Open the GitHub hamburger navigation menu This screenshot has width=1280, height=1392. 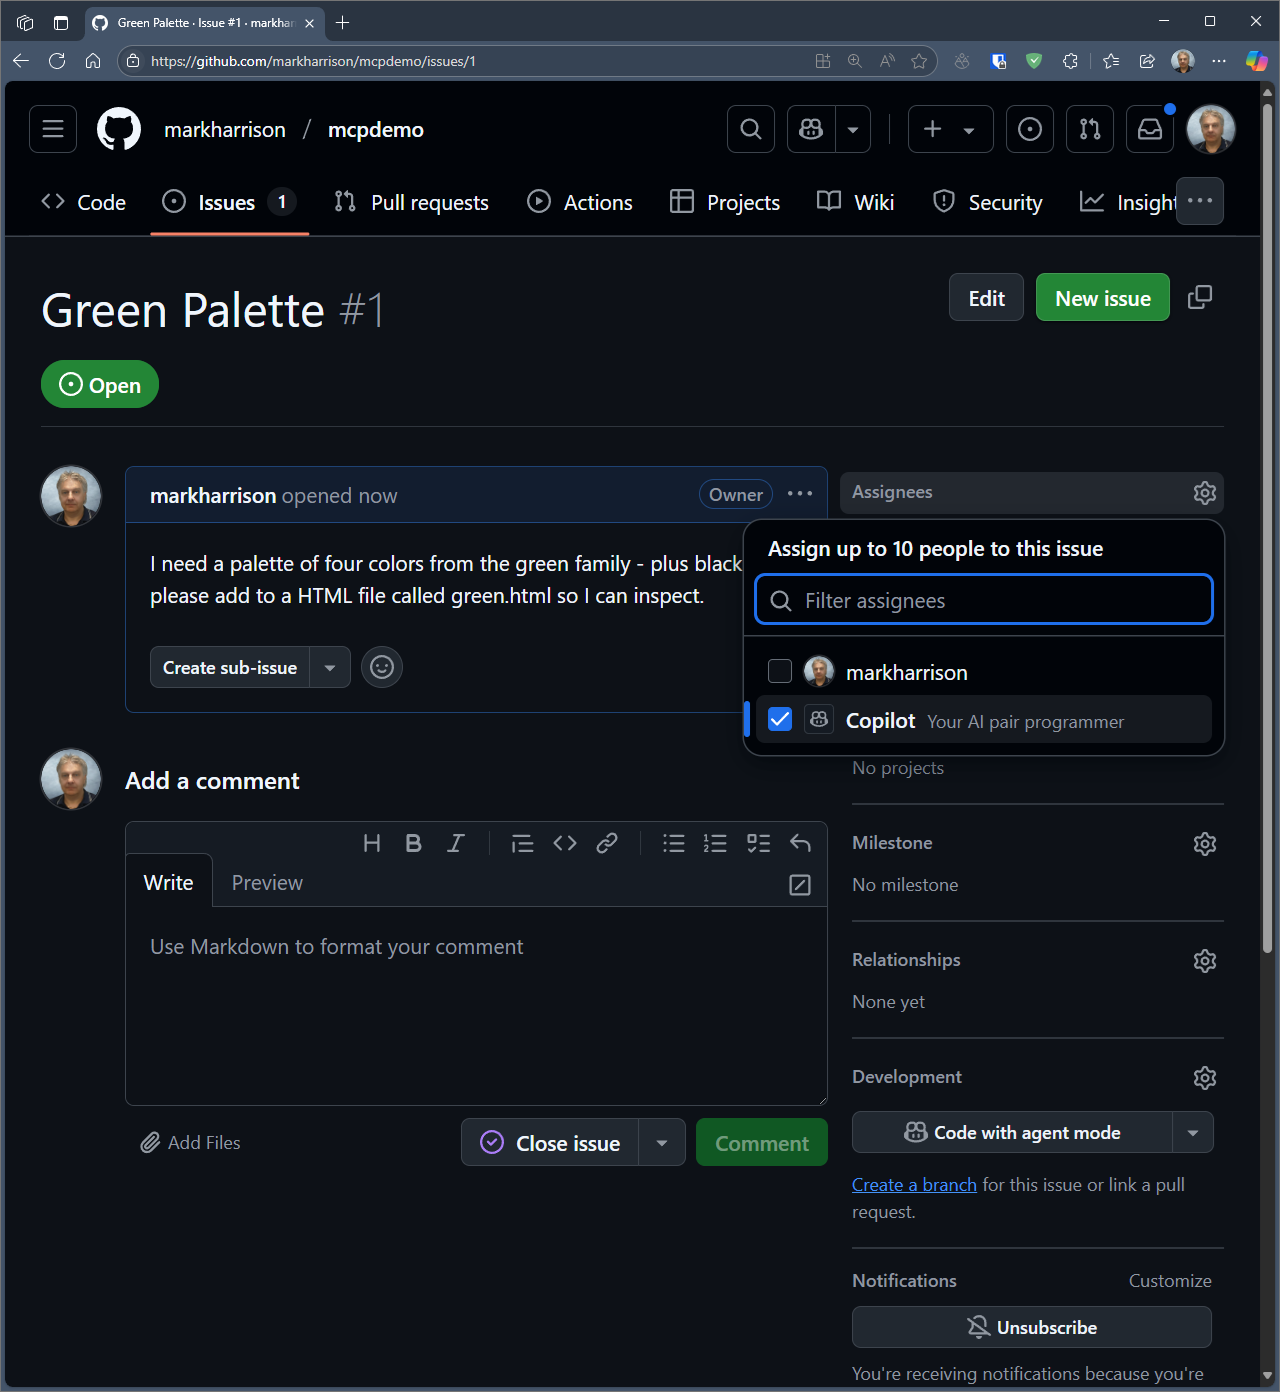coord(53,129)
